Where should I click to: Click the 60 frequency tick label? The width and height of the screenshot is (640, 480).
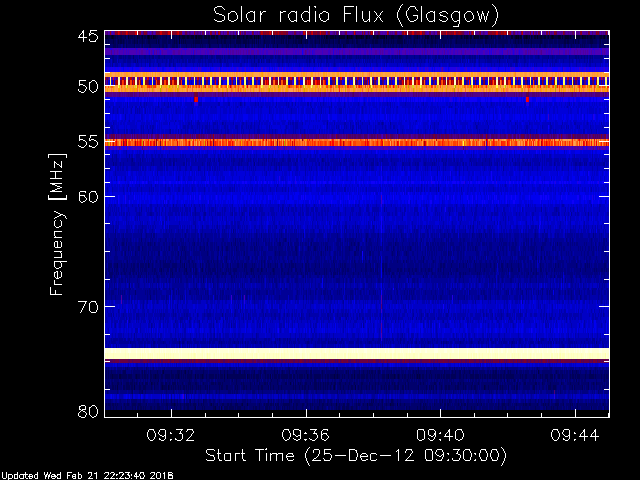click(88, 196)
